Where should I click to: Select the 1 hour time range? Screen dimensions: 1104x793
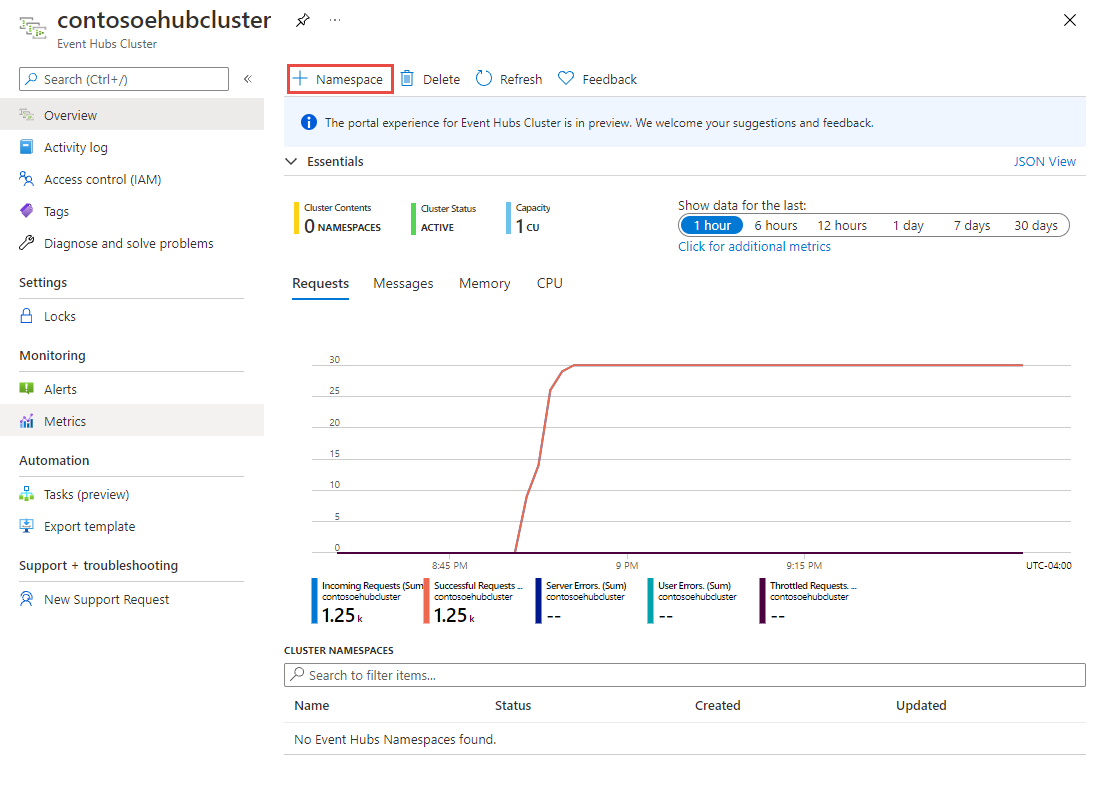[x=712, y=225]
